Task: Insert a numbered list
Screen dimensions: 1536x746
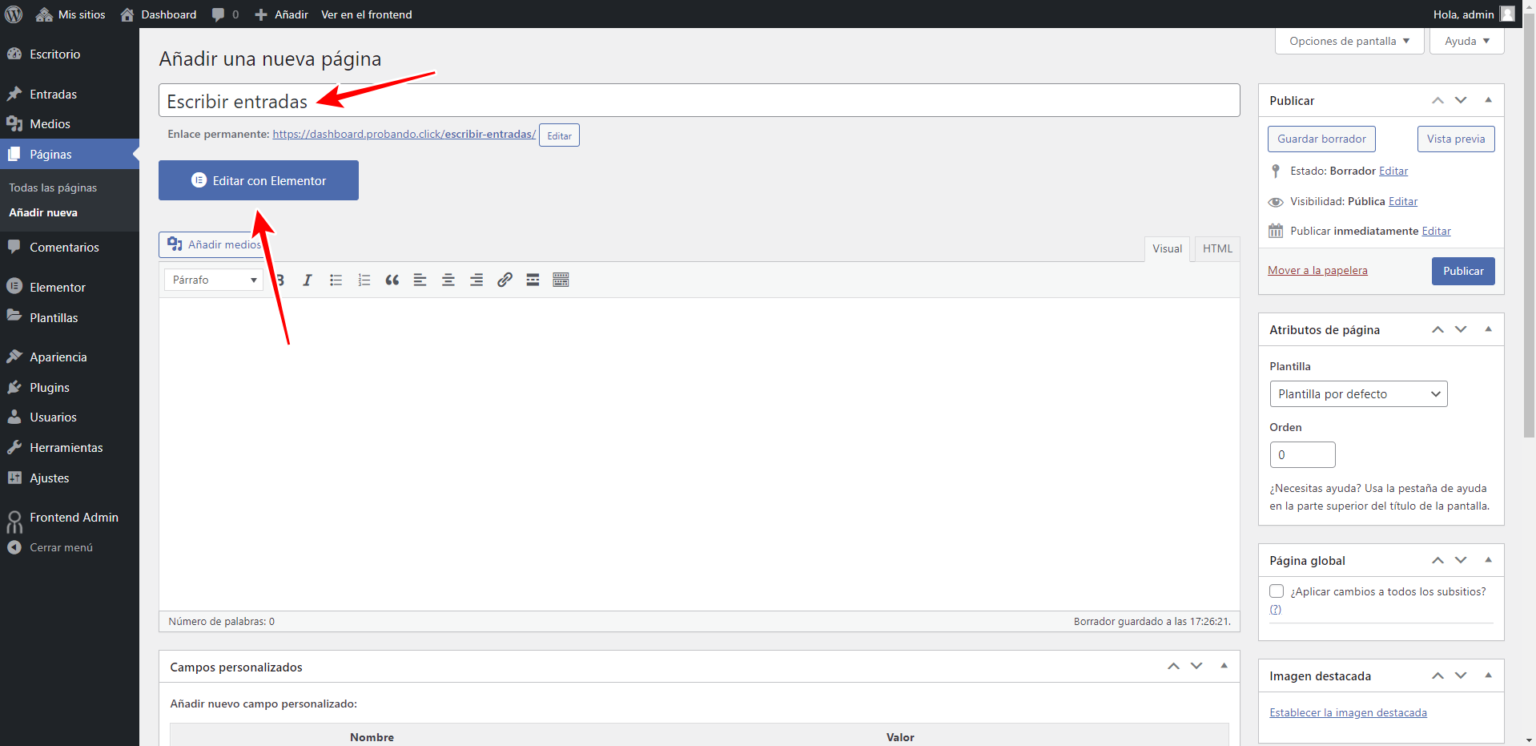Action: point(363,279)
